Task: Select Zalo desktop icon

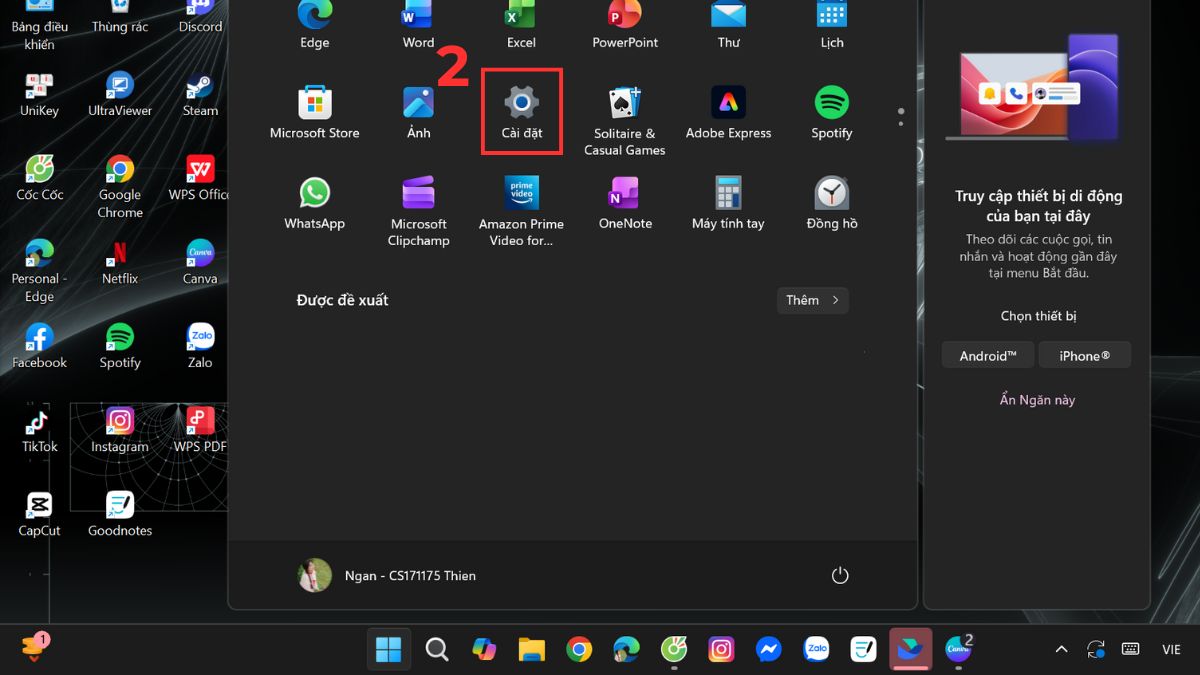Action: click(200, 346)
